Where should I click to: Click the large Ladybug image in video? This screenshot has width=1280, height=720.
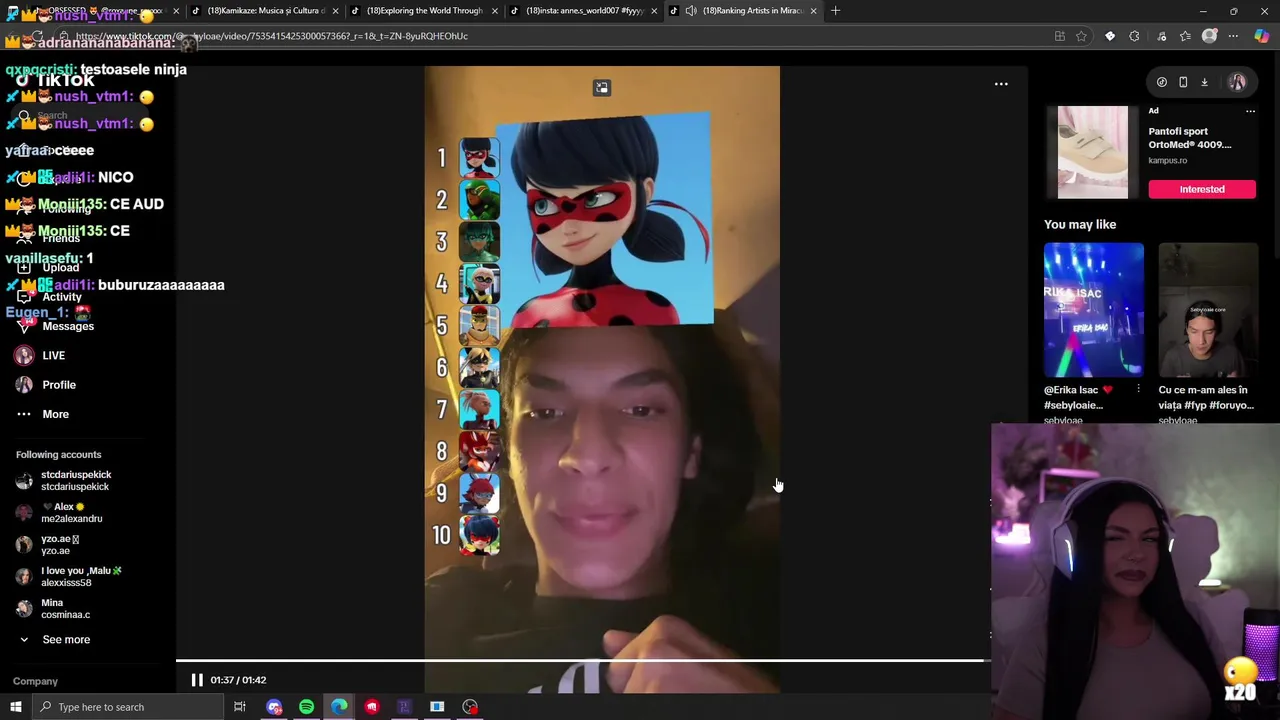605,220
